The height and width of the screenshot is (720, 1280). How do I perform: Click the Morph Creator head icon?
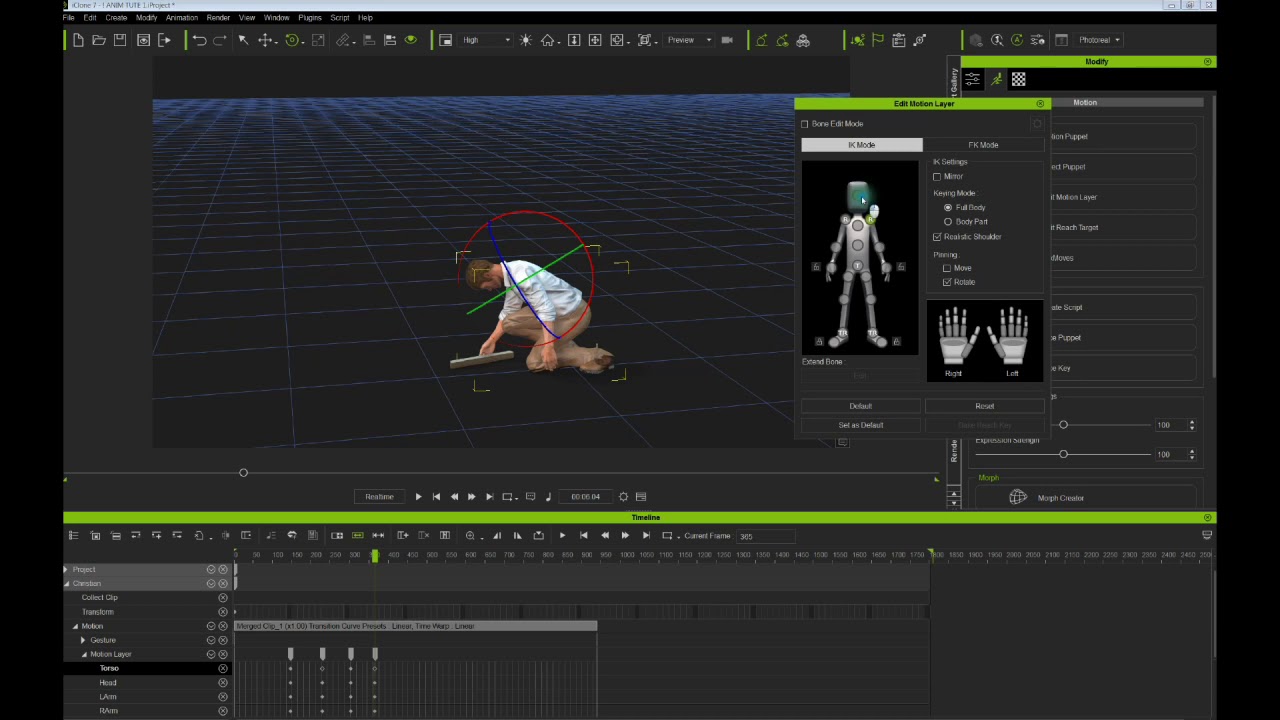(x=1018, y=497)
